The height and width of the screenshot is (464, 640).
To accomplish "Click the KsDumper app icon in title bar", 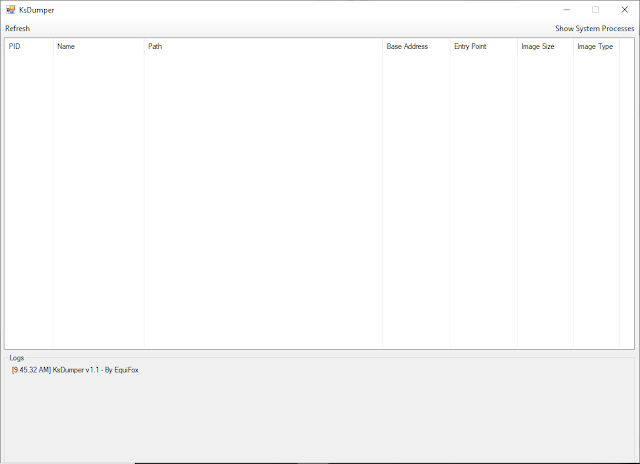I will (11, 10).
